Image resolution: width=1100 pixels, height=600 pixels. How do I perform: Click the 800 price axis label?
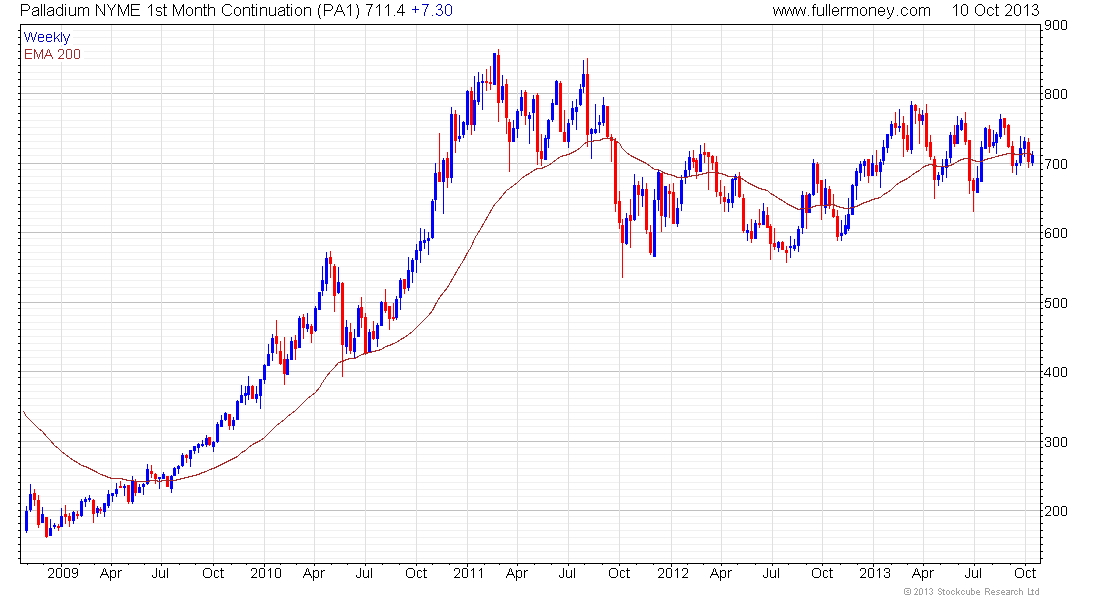pos(1055,94)
